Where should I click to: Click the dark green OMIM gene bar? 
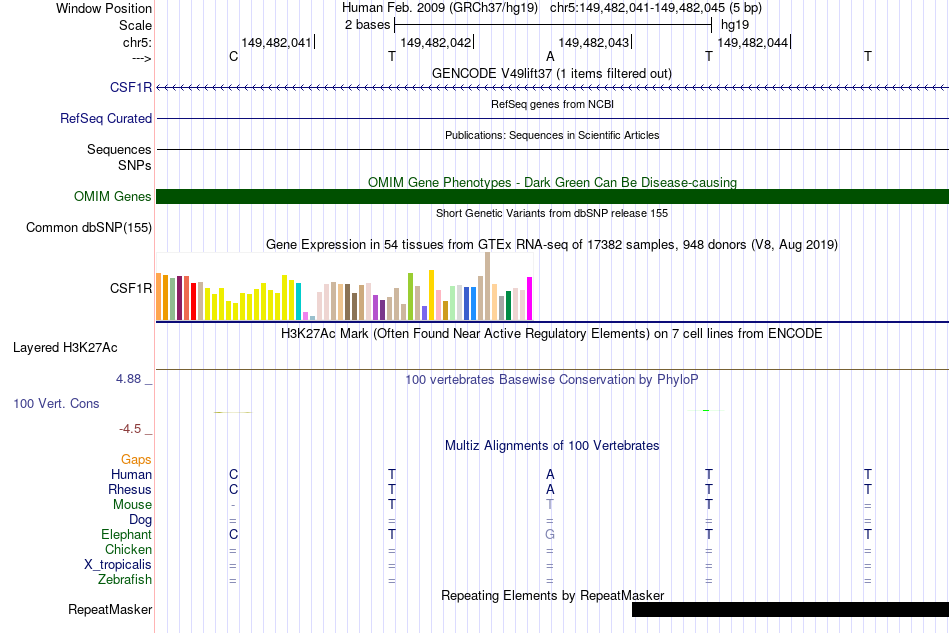click(553, 196)
